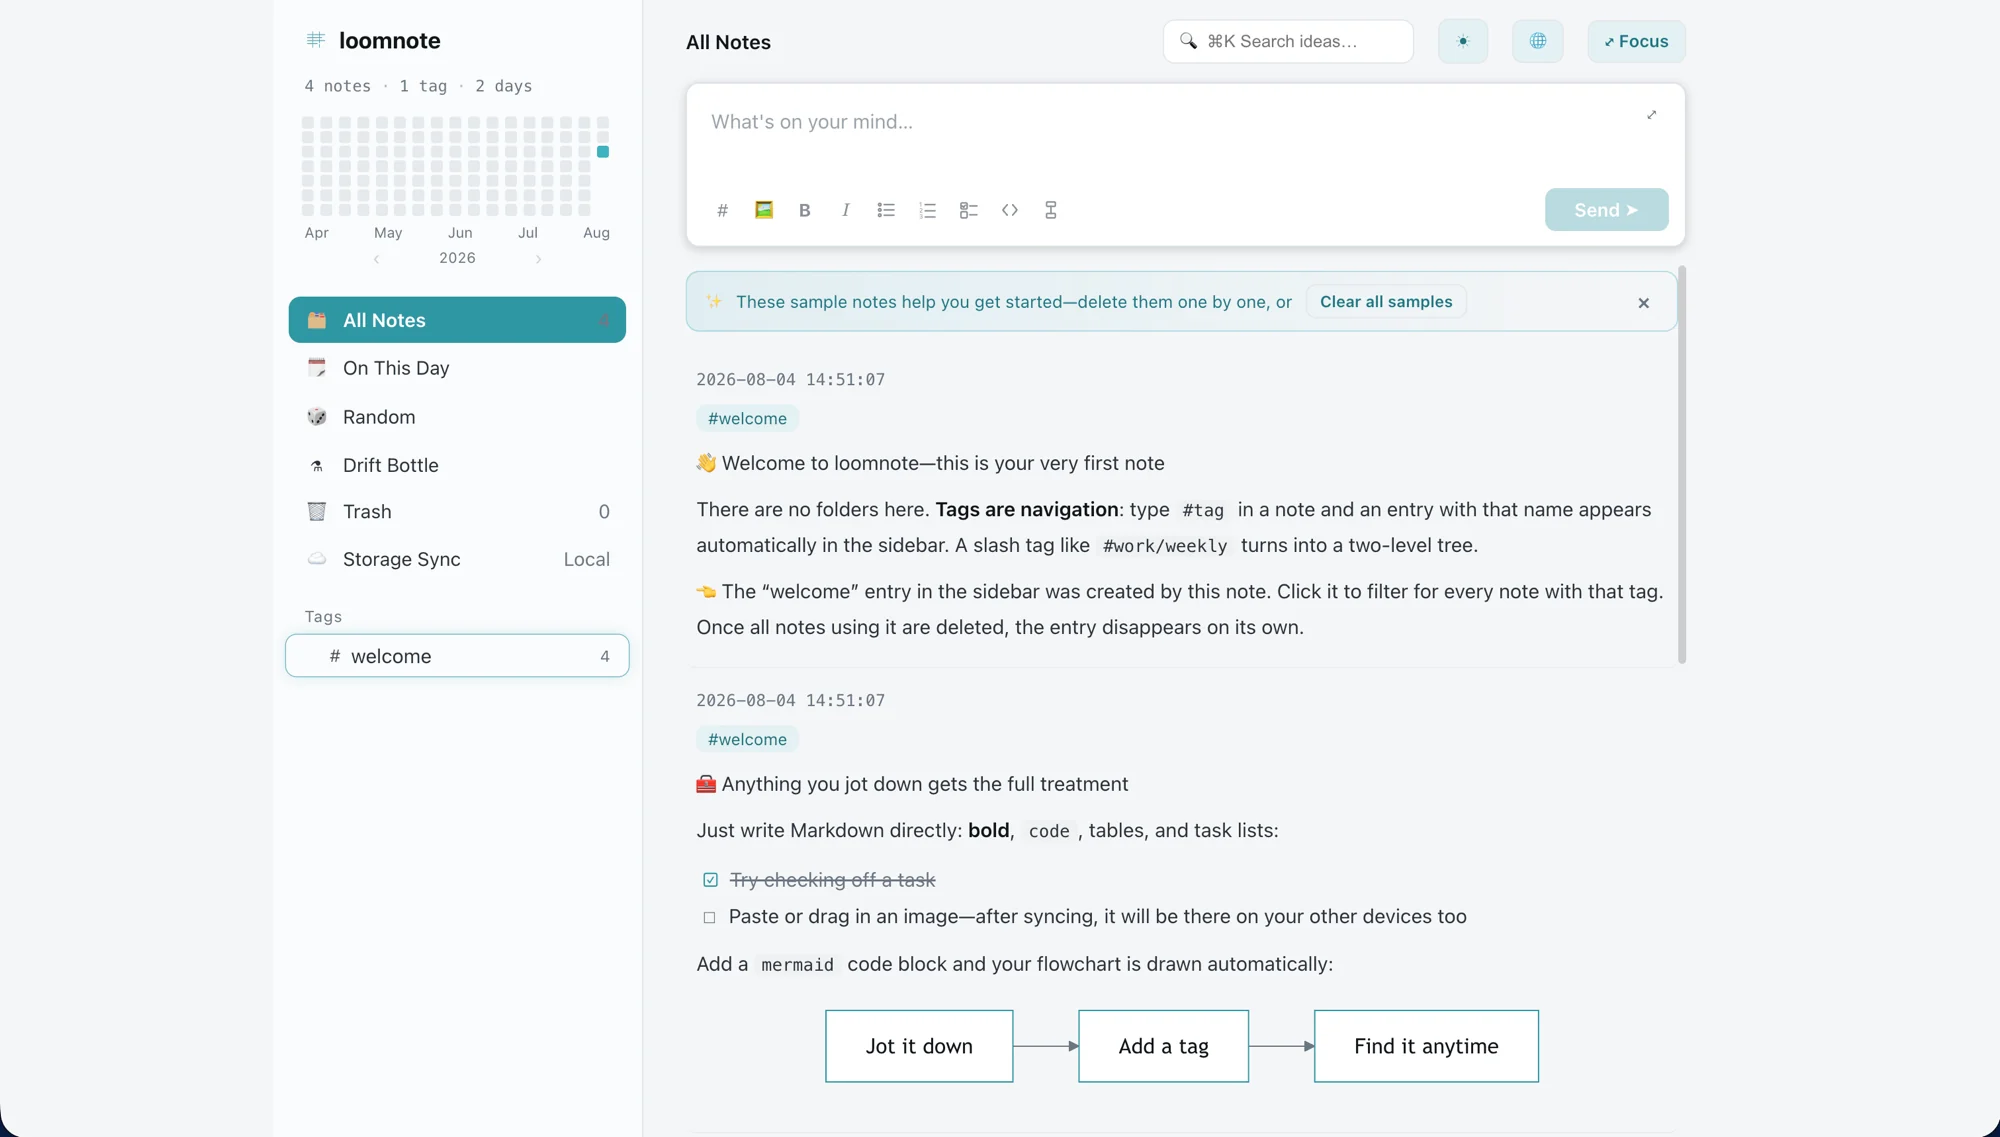Go to previous year in the heatmap

pyautogui.click(x=376, y=259)
